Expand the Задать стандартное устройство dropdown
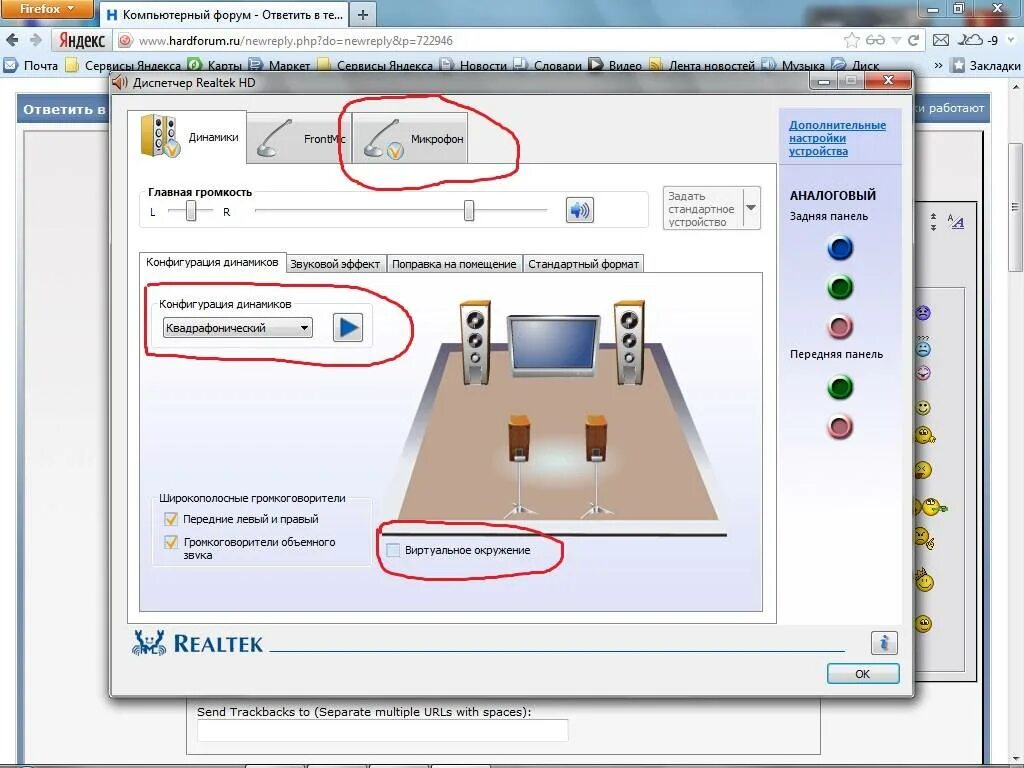The image size is (1024, 768). coord(752,208)
